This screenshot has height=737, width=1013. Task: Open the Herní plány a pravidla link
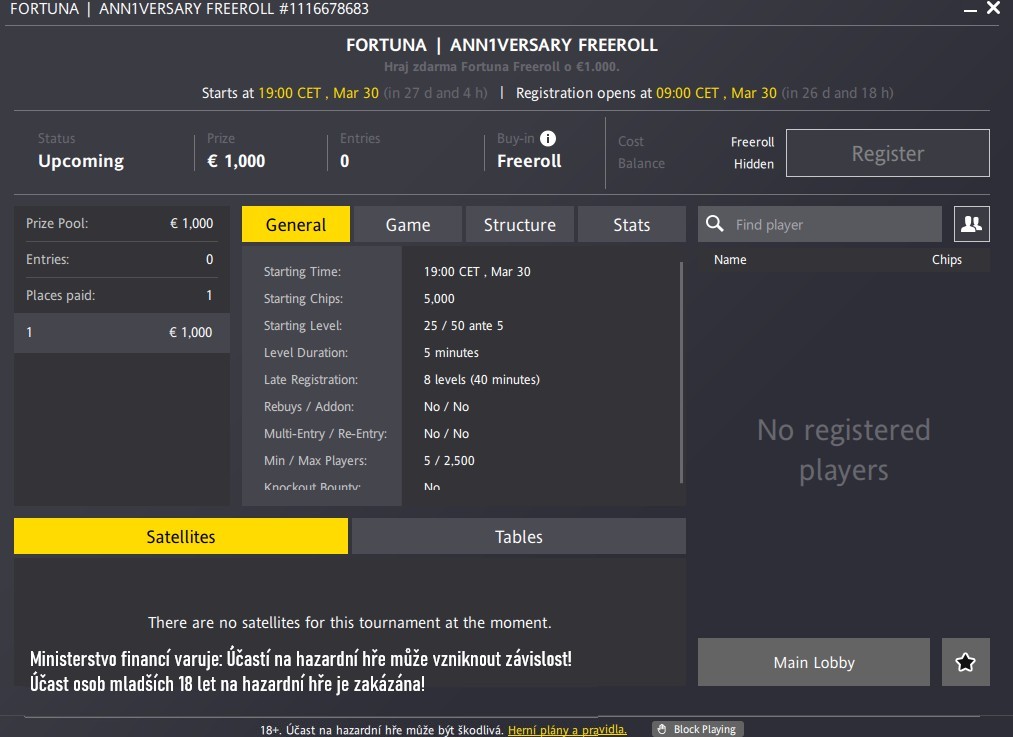point(567,730)
